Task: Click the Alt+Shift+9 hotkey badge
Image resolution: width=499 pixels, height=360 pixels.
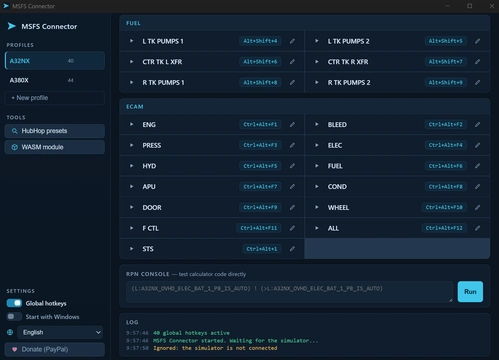Action: (446, 82)
